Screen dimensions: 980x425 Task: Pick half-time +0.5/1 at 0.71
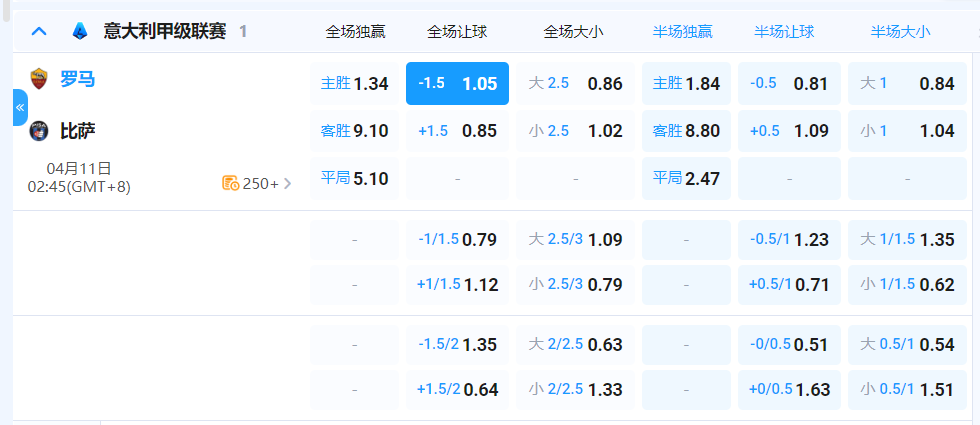(x=789, y=285)
